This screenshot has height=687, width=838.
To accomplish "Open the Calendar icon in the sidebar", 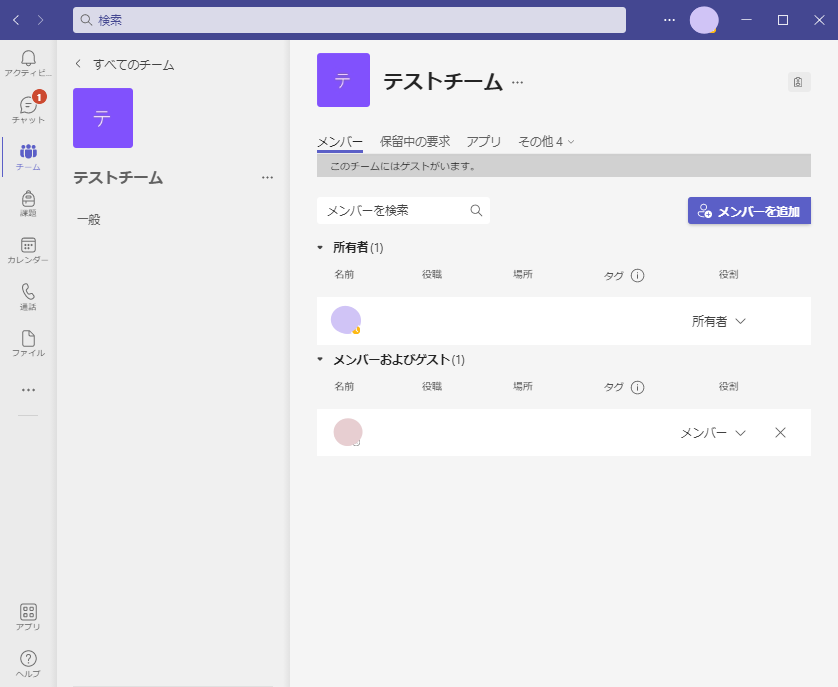I will click(x=28, y=250).
